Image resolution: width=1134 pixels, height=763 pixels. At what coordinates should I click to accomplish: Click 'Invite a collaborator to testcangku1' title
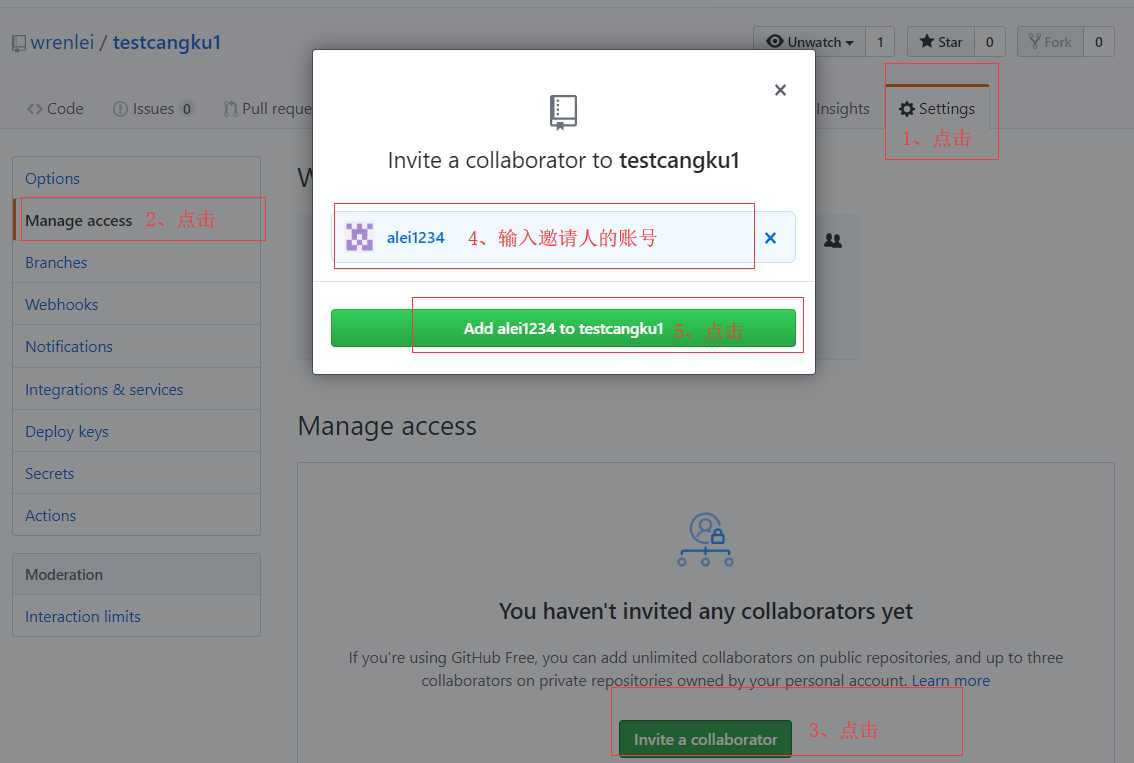click(563, 160)
